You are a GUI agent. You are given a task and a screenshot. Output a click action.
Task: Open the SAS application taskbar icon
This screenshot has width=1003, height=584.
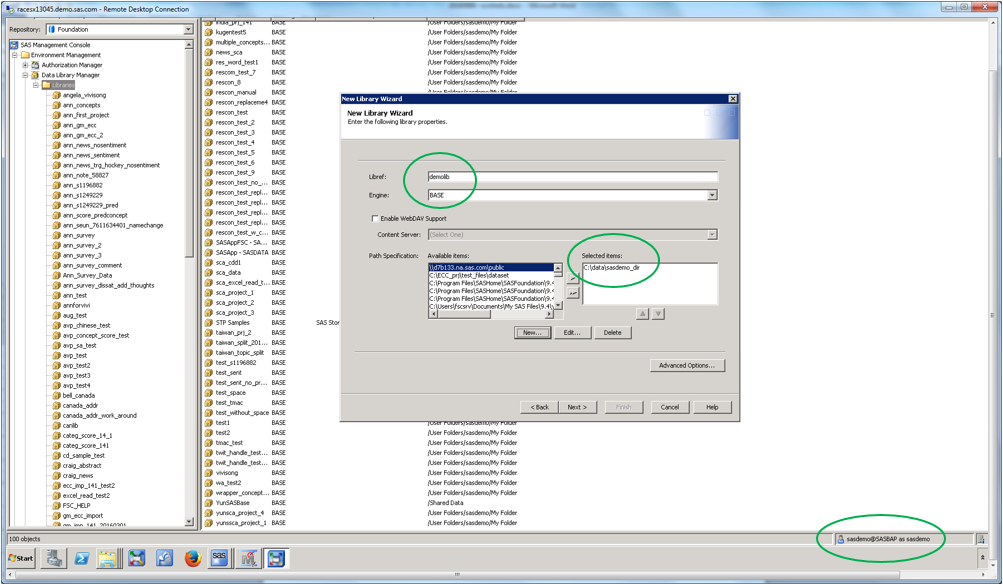click(219, 558)
